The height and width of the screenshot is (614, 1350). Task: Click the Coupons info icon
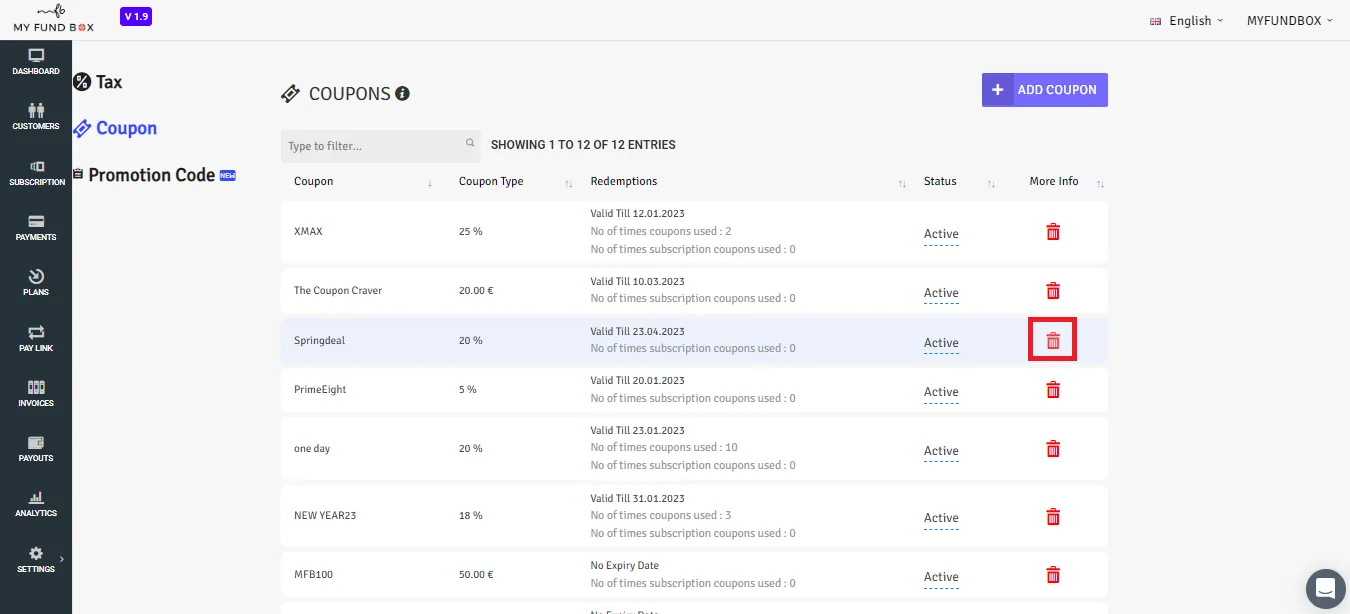(403, 94)
